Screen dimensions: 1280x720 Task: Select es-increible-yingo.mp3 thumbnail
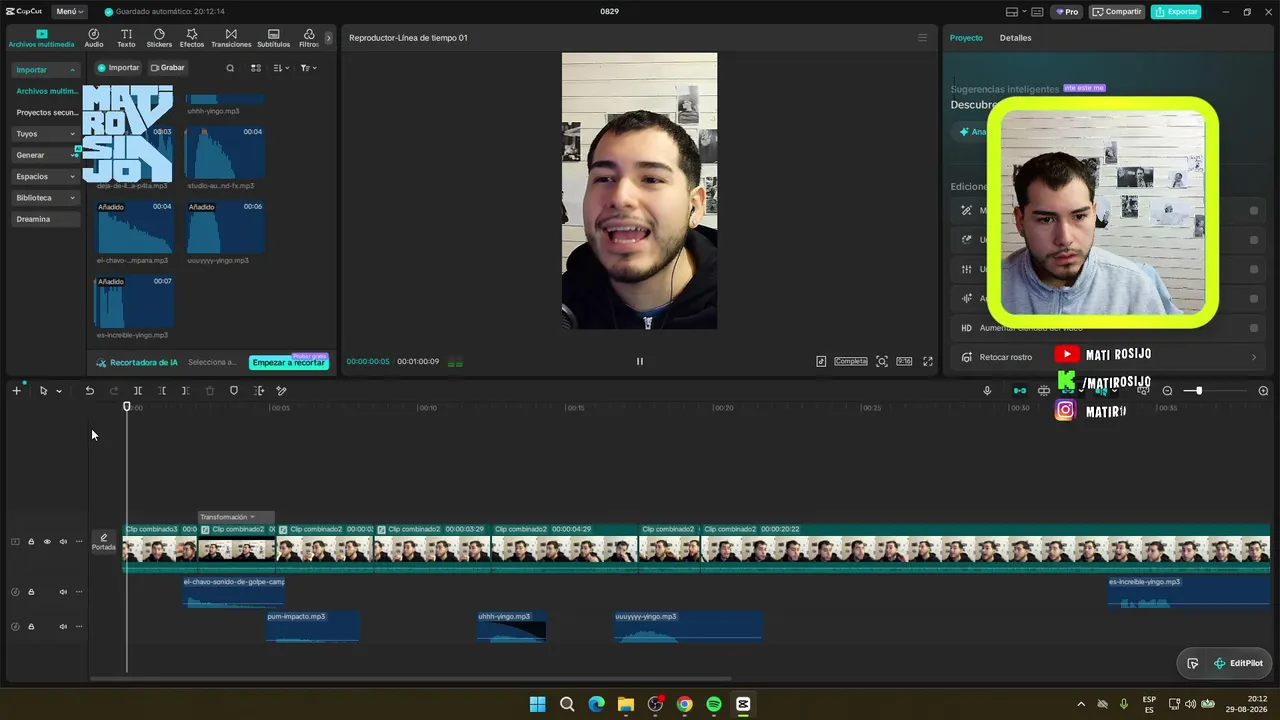(134, 302)
